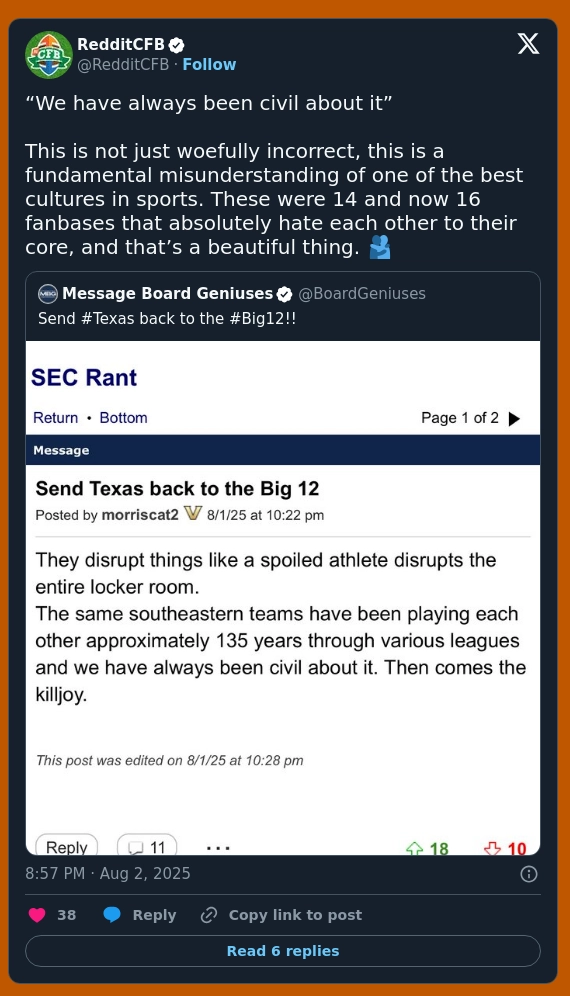
Task: Click the Message Board Geniuses avatar
Action: [48, 293]
